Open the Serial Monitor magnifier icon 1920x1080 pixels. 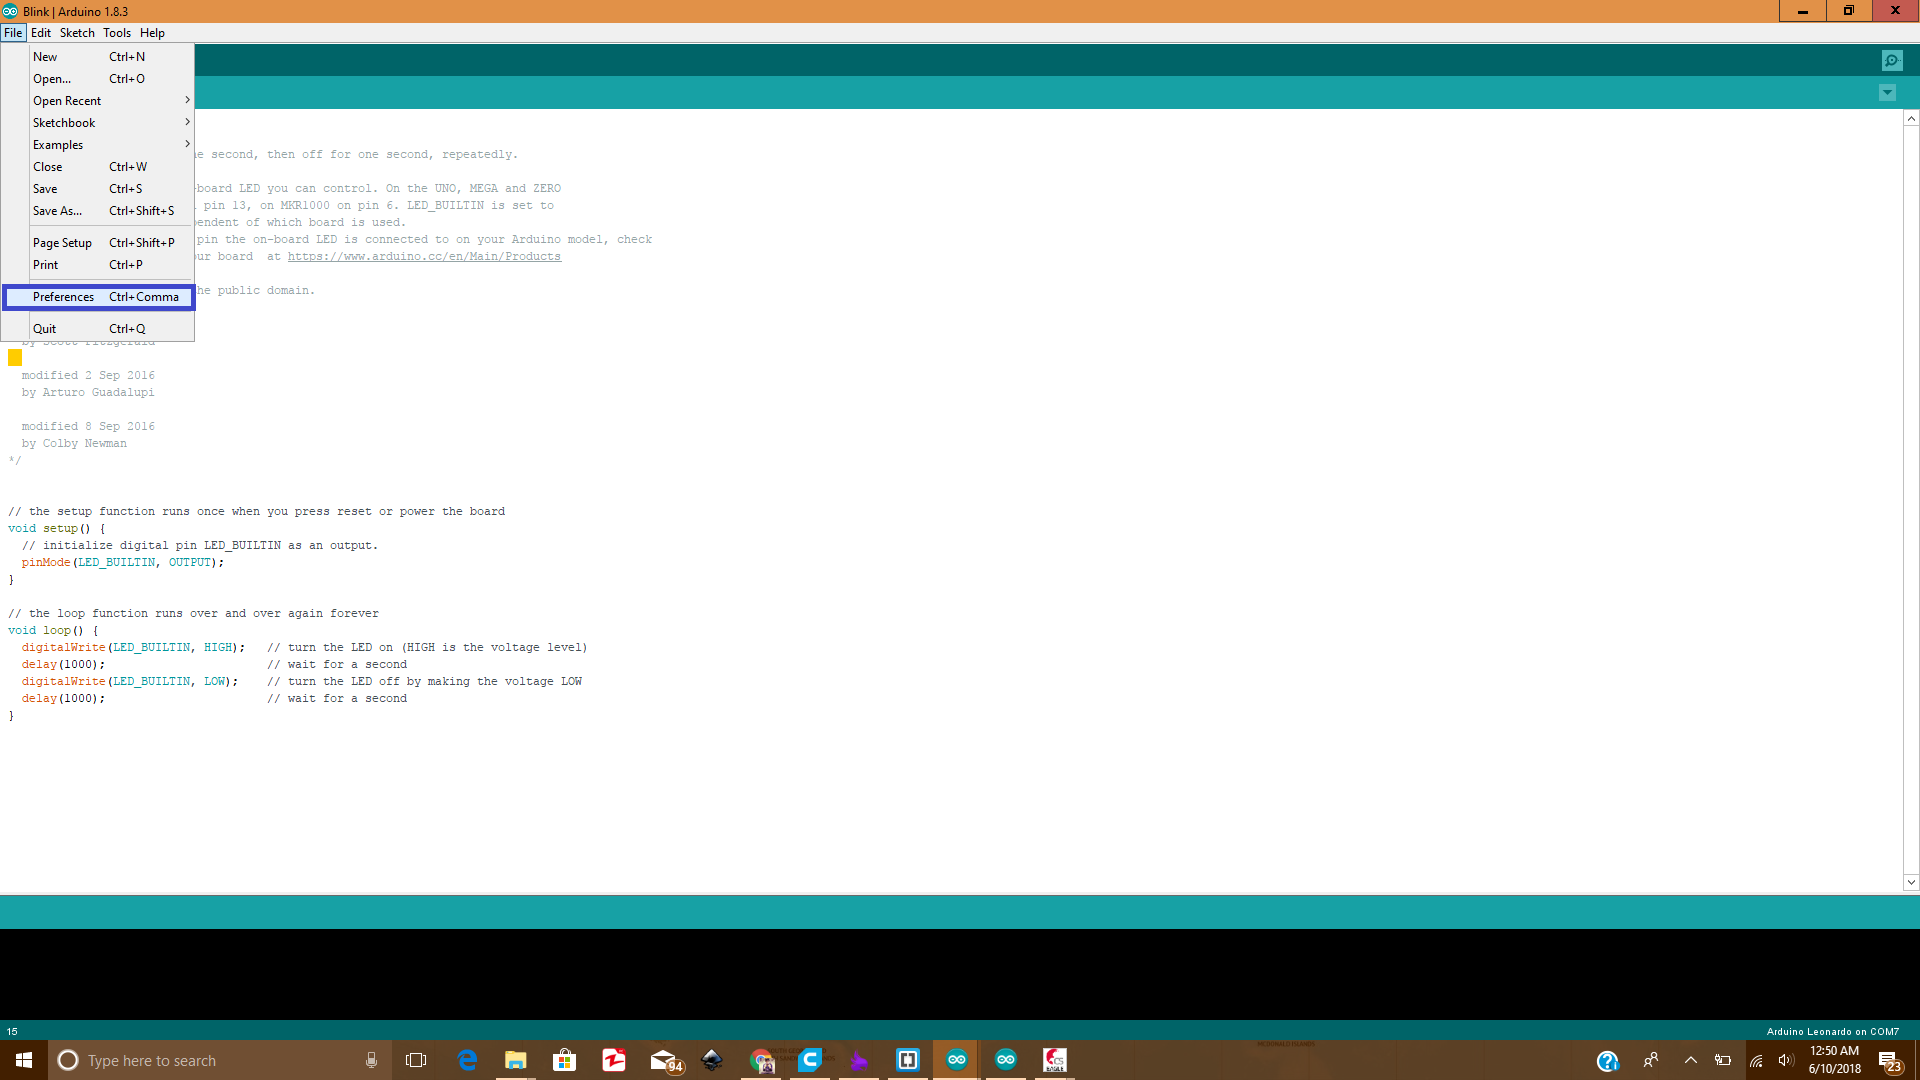point(1892,61)
